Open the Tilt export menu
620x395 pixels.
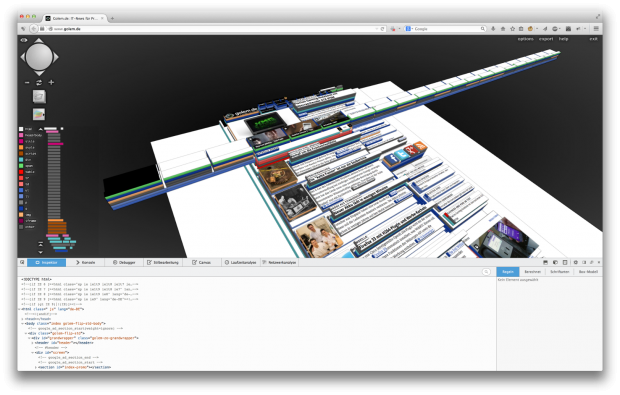coord(546,39)
